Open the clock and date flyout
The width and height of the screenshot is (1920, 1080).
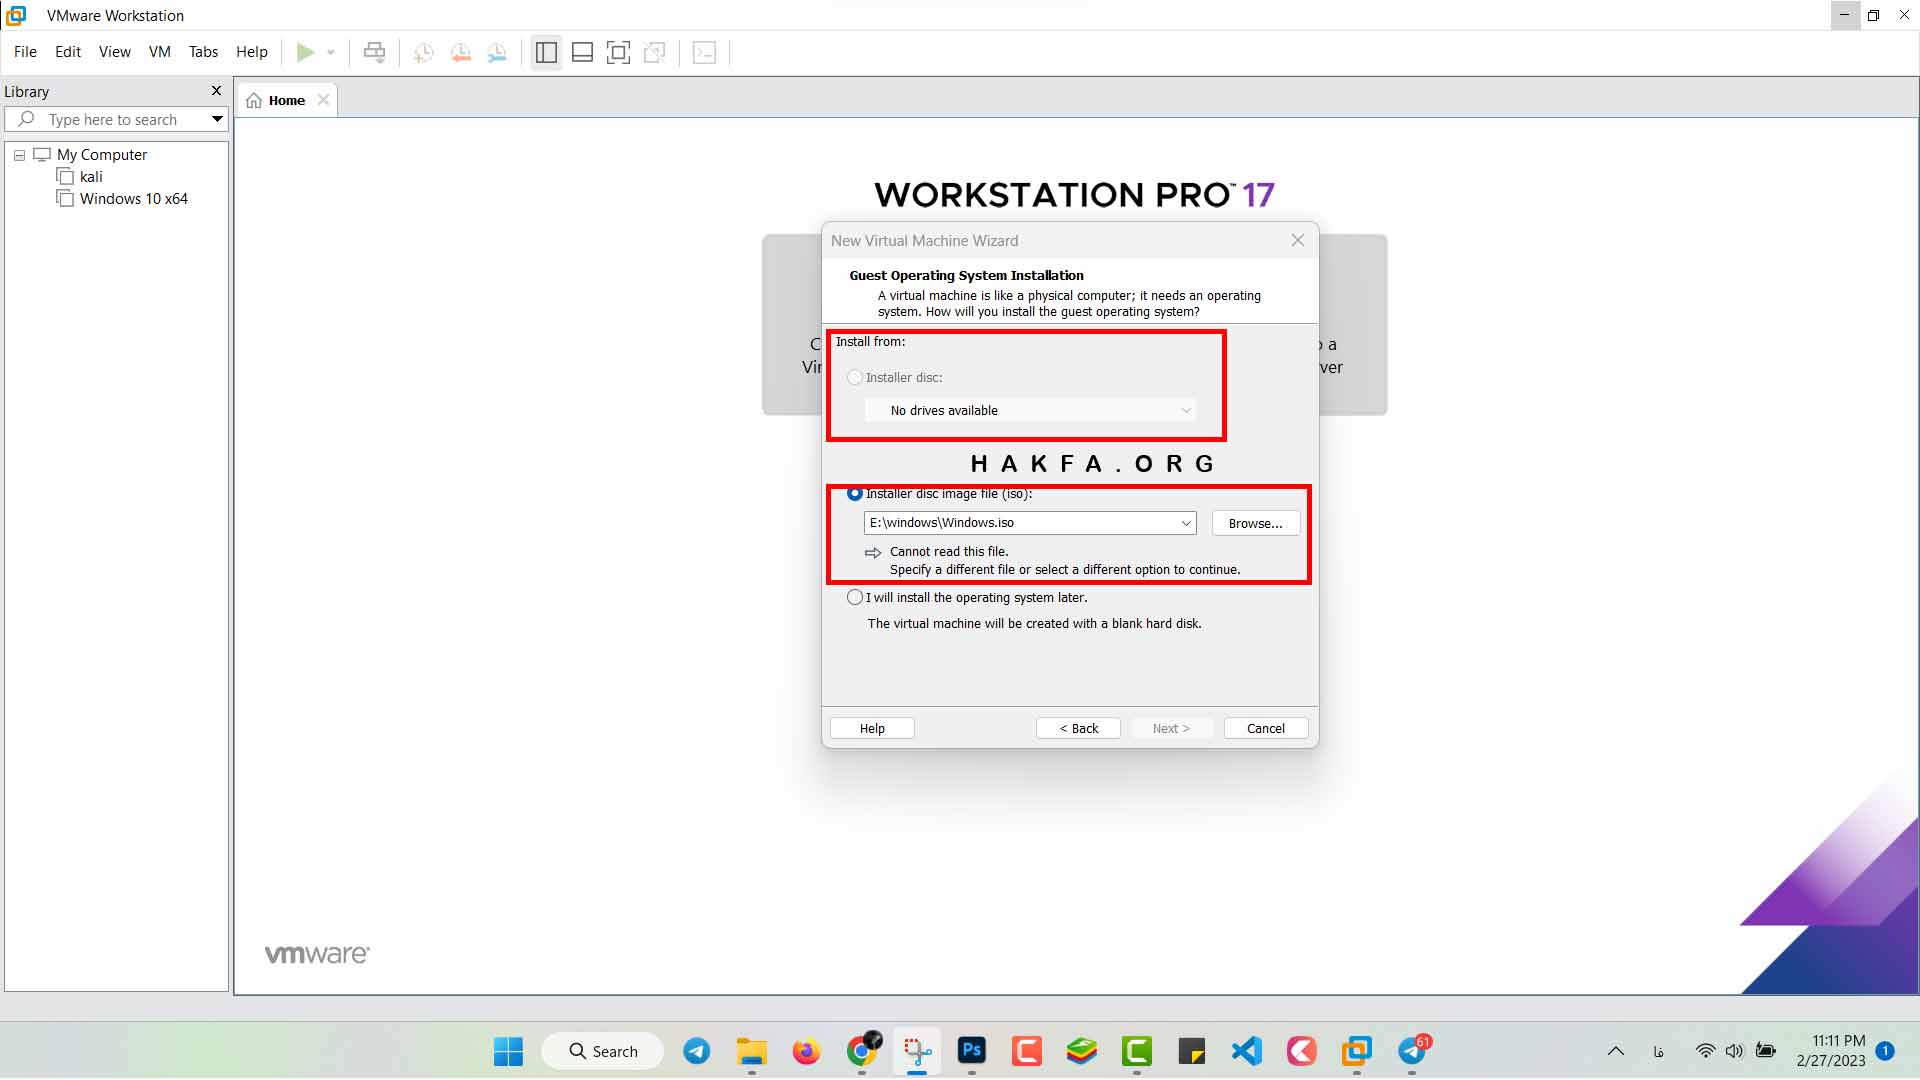pyautogui.click(x=1831, y=1051)
